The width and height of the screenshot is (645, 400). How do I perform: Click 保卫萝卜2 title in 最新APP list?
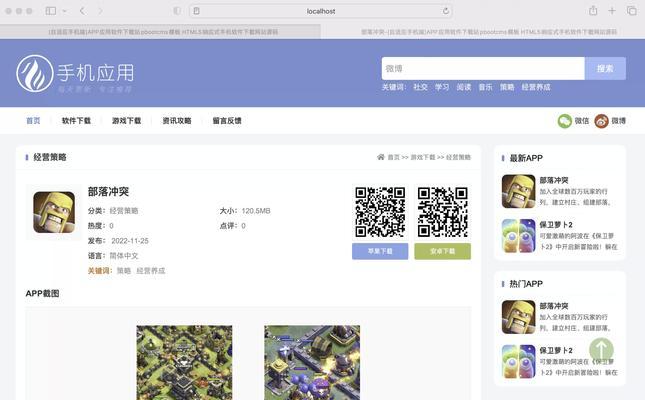pos(556,225)
